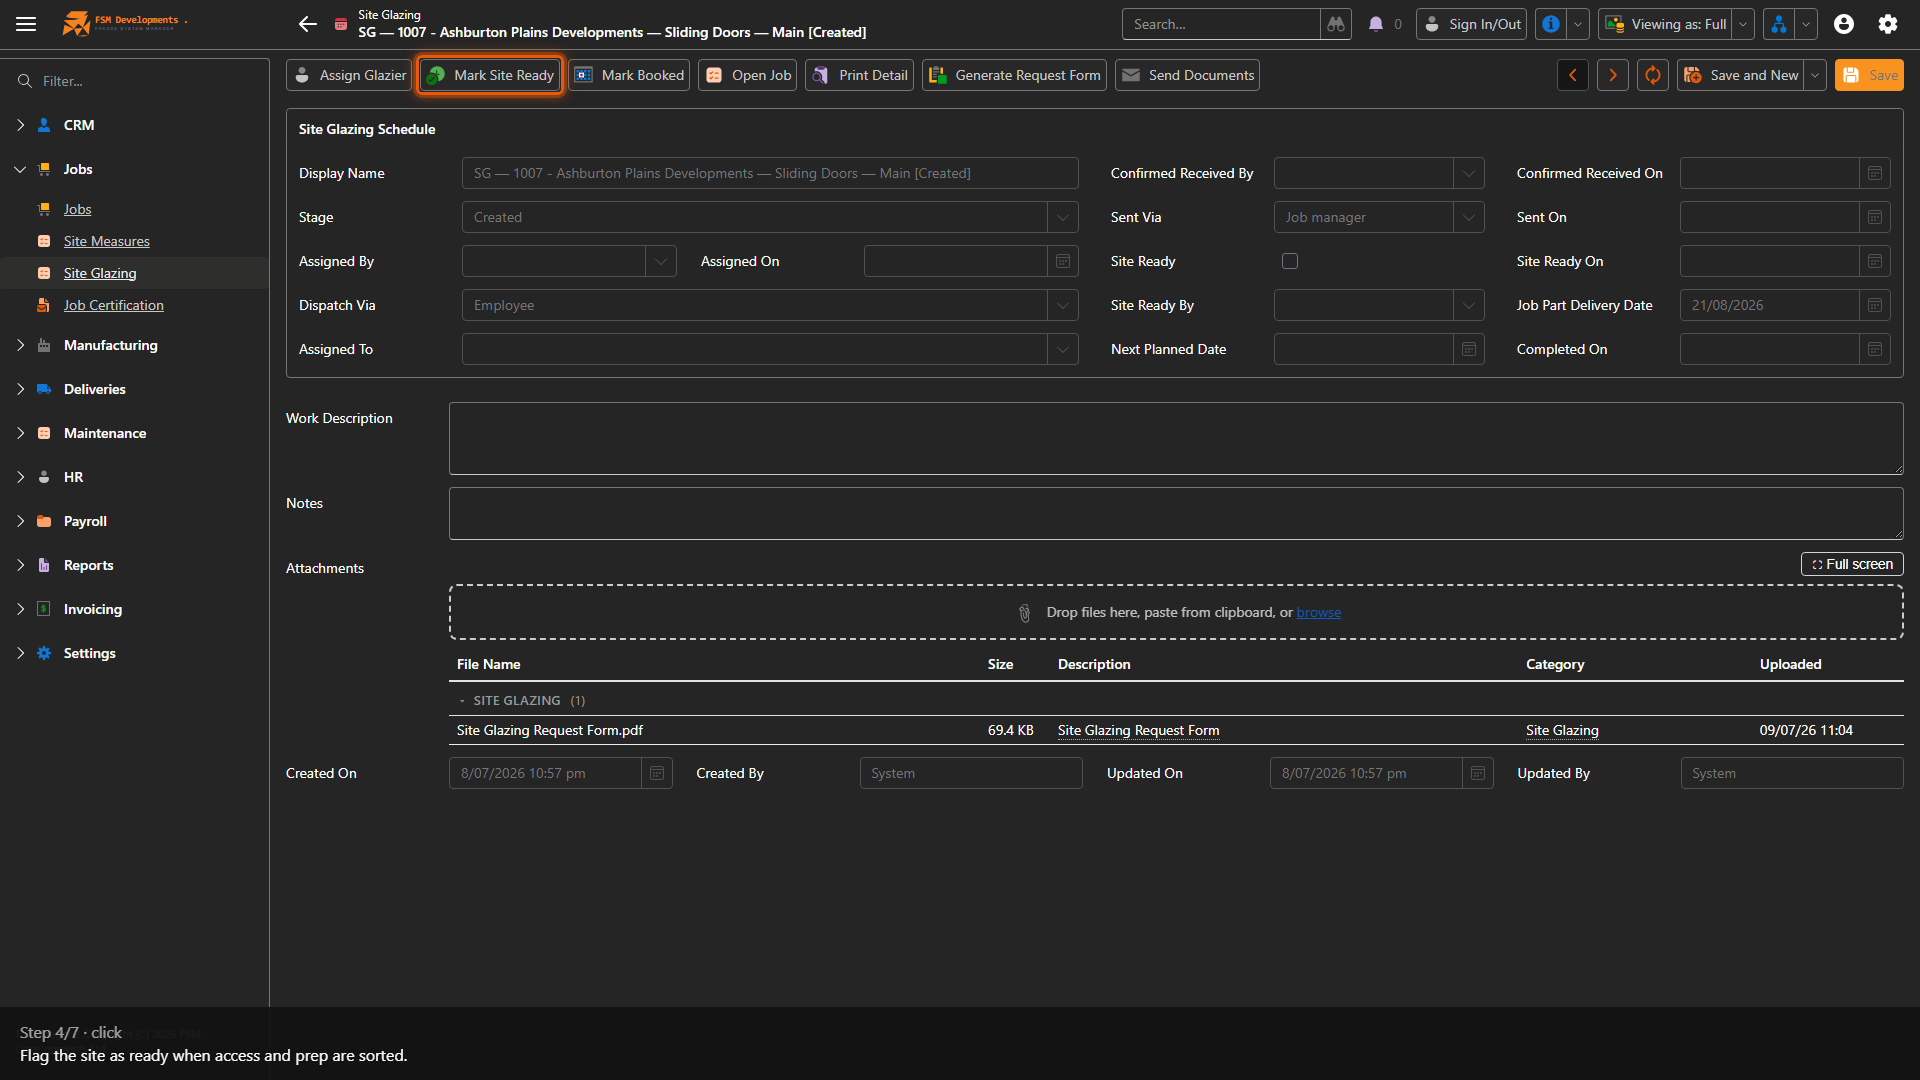Click Mark Site Ready button
This screenshot has width=1920, height=1080.
click(491, 75)
